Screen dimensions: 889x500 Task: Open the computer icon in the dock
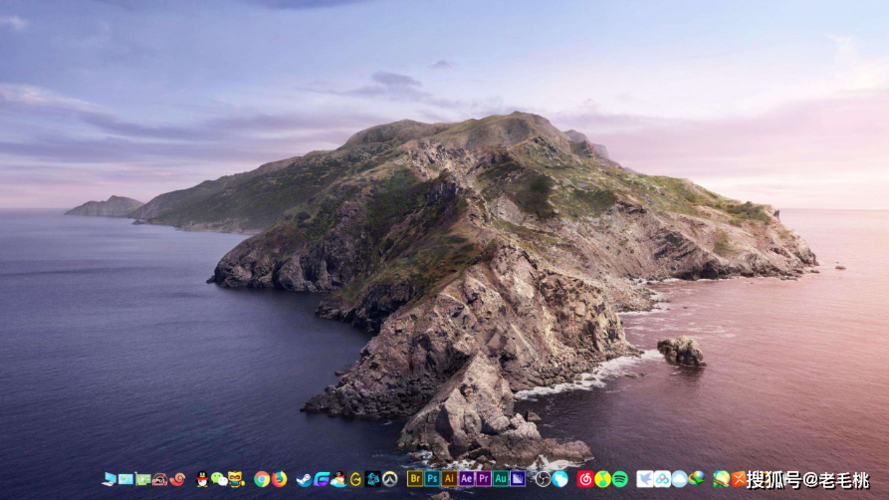pos(109,479)
